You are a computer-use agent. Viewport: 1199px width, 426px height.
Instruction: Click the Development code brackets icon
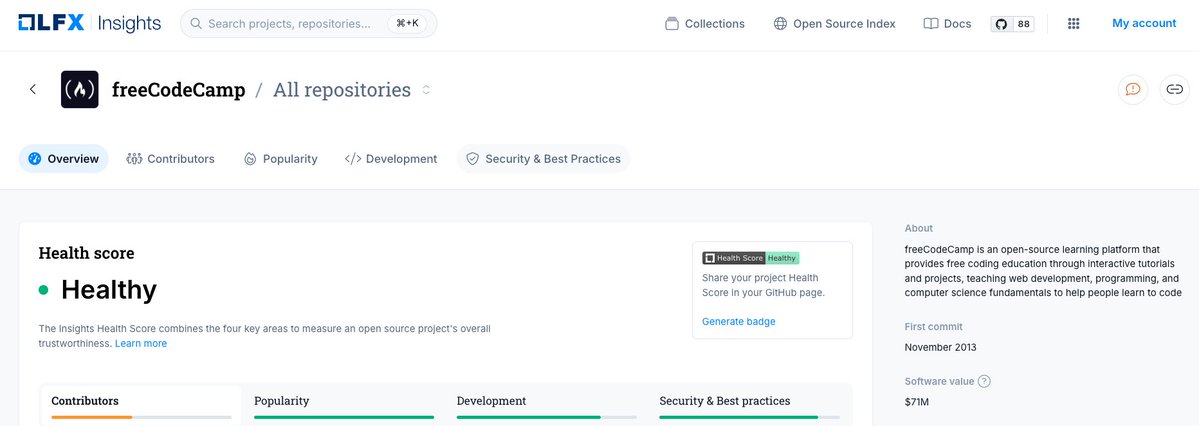(353, 159)
